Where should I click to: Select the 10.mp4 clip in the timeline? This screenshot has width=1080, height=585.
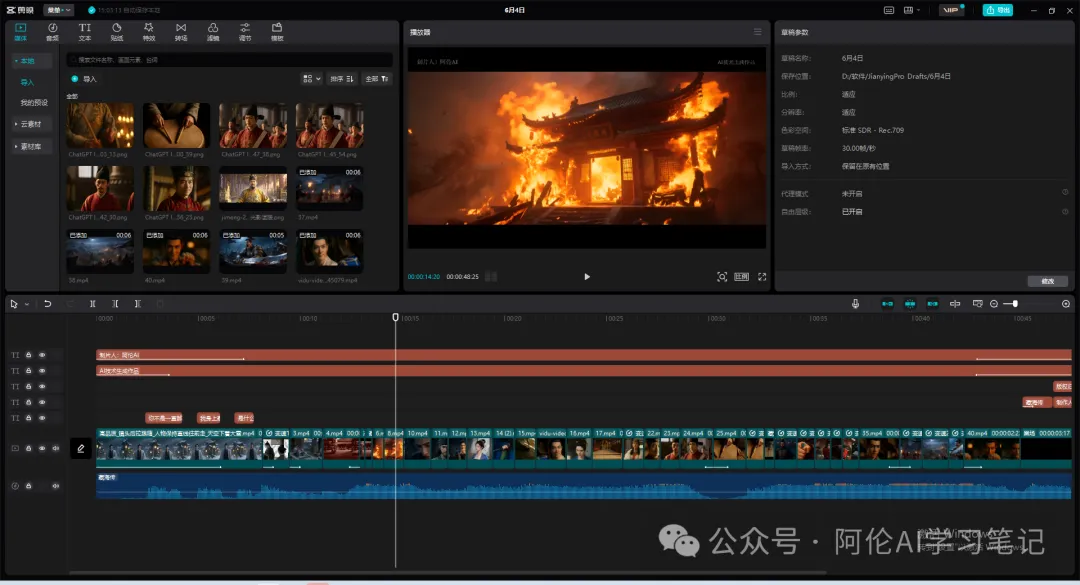(418, 448)
